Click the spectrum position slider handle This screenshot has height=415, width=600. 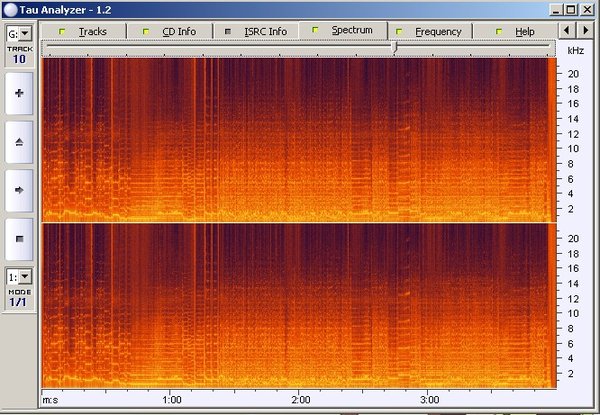pyautogui.click(x=395, y=47)
